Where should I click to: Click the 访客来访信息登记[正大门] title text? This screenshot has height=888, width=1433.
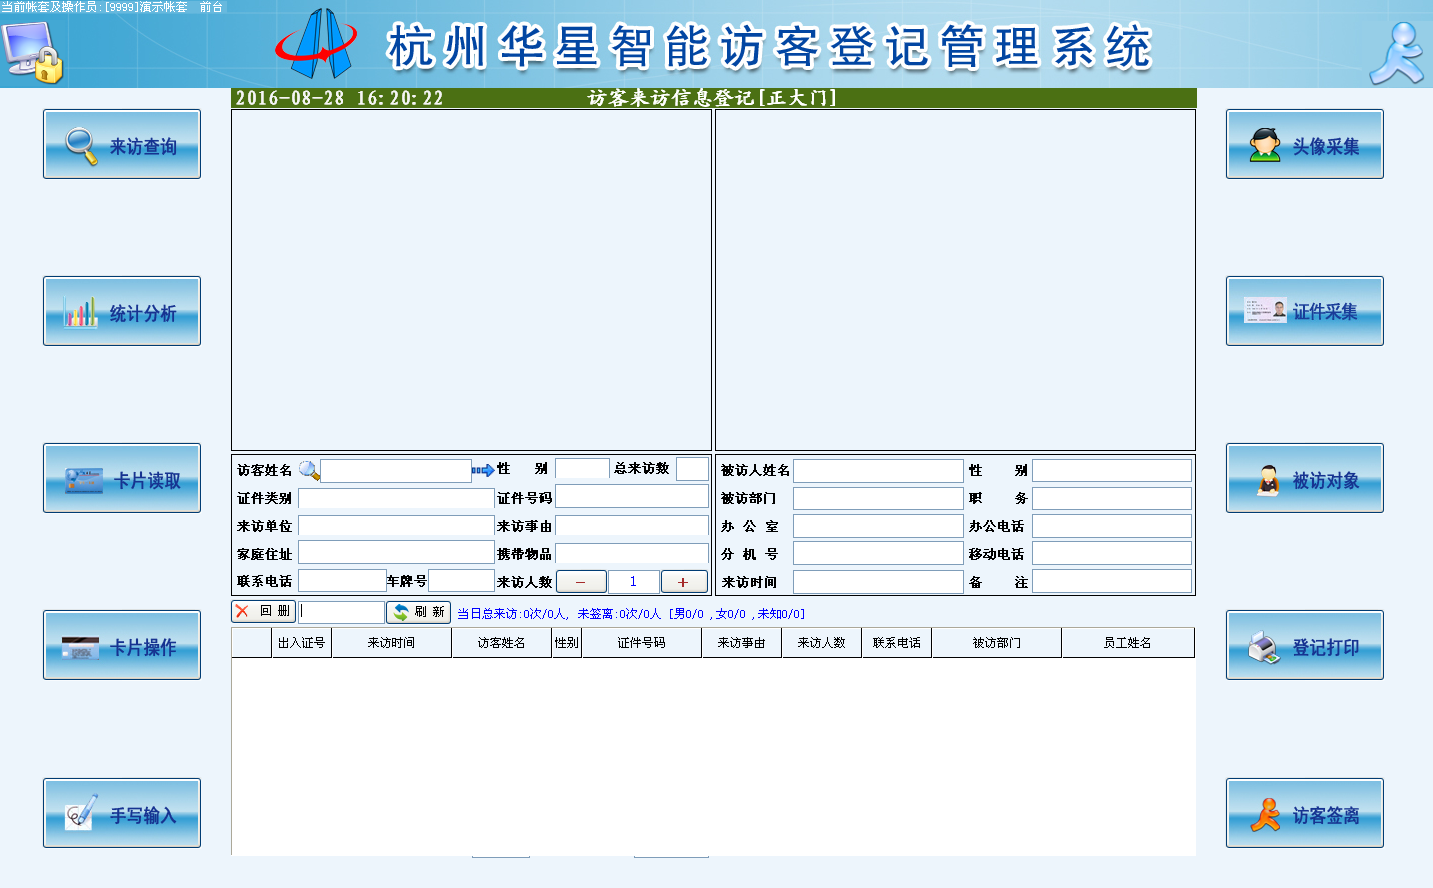[712, 98]
